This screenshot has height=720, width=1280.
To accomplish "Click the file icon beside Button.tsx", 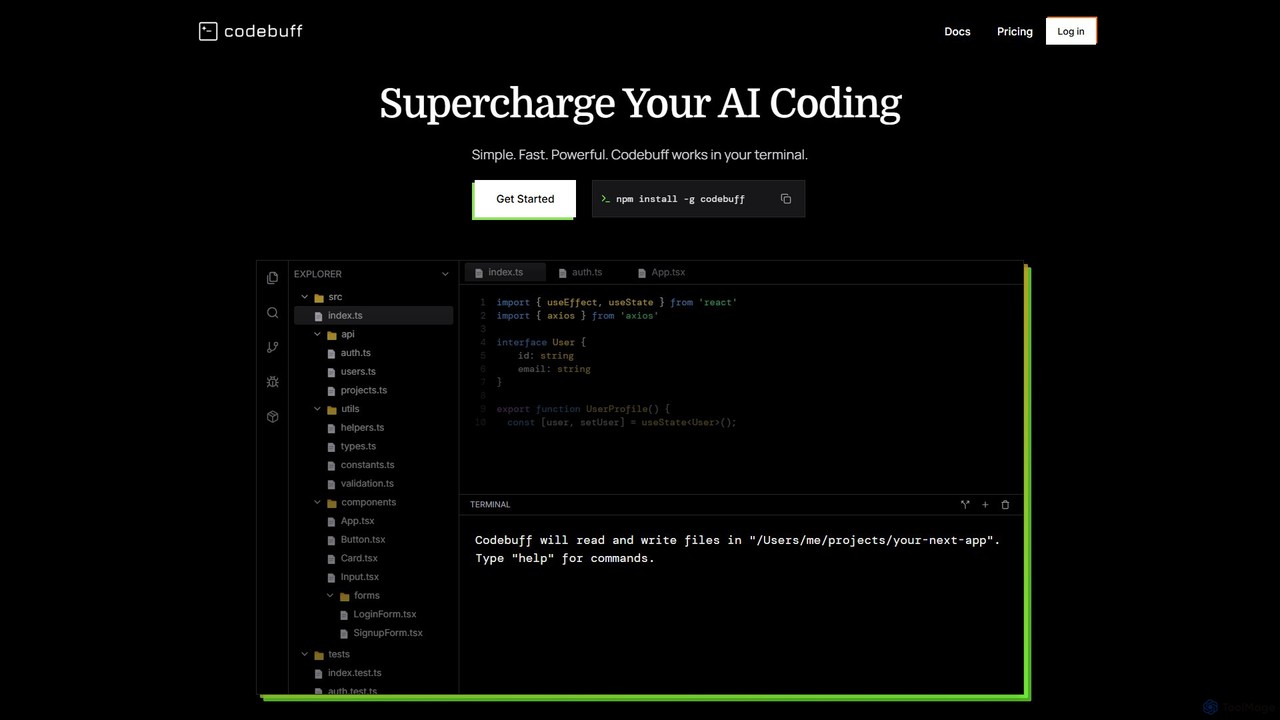I will pos(332,540).
